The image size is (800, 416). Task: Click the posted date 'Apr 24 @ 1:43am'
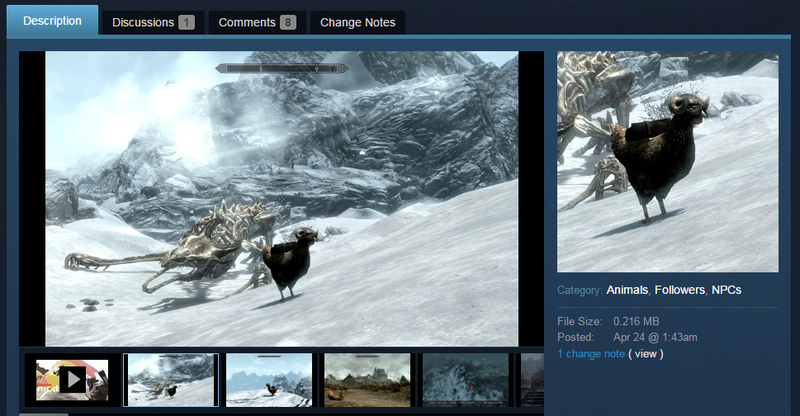click(655, 337)
